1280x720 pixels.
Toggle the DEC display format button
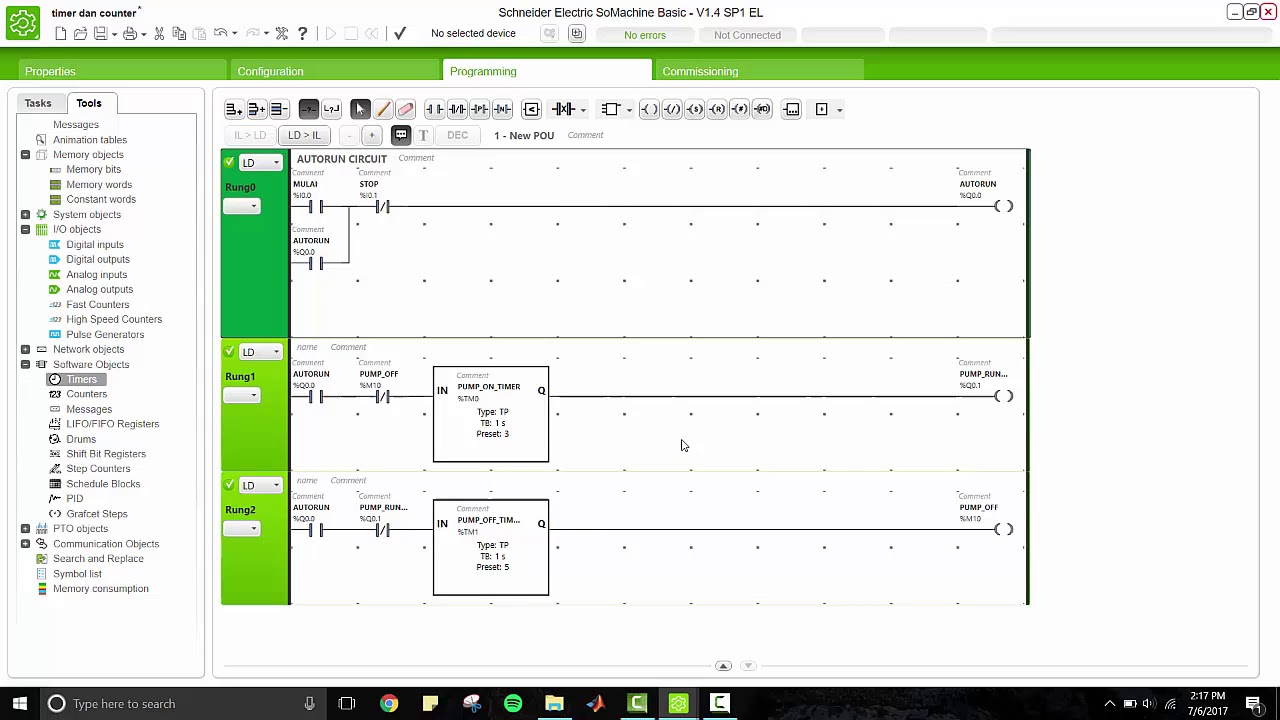coord(457,135)
